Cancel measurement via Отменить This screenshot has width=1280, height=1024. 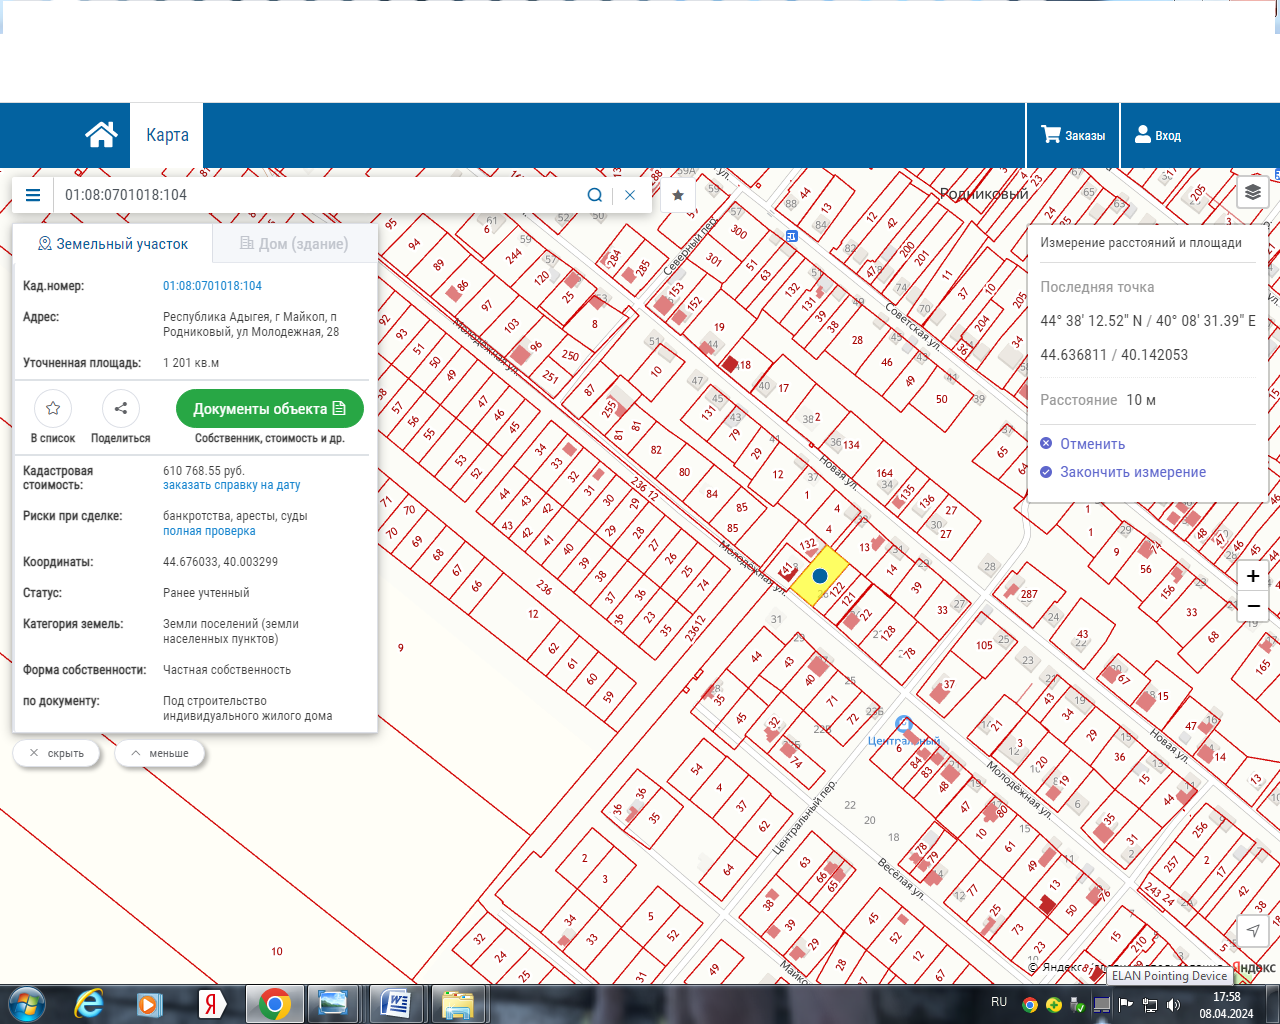pyautogui.click(x=1092, y=444)
